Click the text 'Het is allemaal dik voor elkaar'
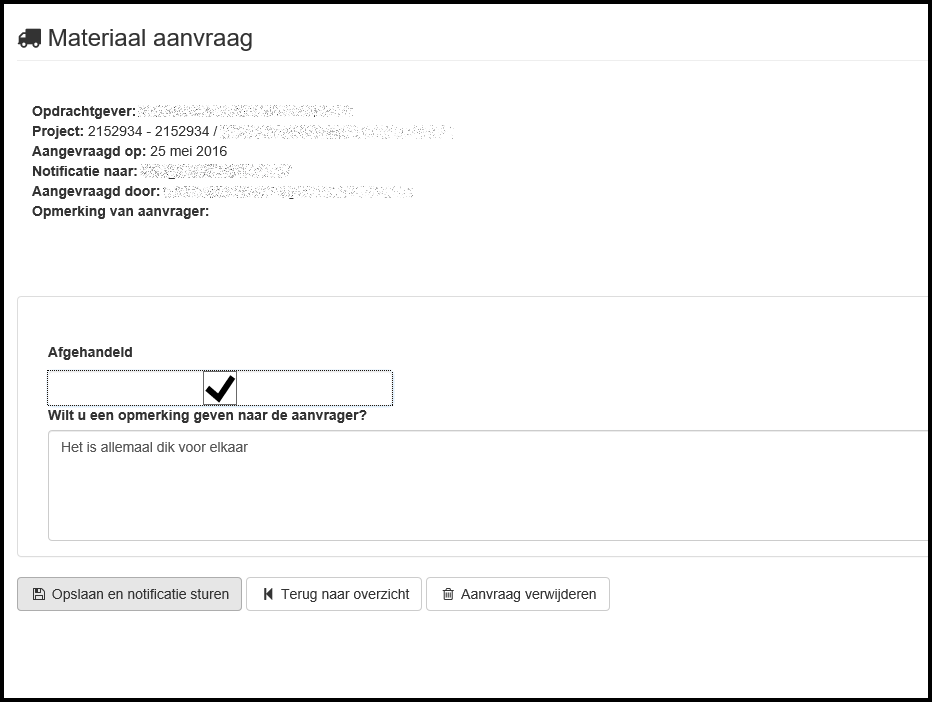The height and width of the screenshot is (702, 932). [154, 448]
